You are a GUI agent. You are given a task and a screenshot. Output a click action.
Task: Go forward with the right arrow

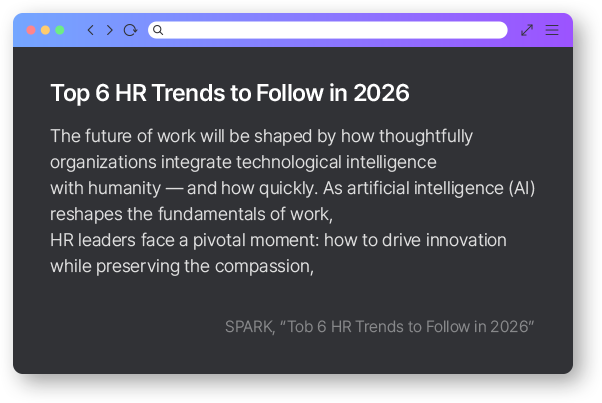[x=109, y=30]
